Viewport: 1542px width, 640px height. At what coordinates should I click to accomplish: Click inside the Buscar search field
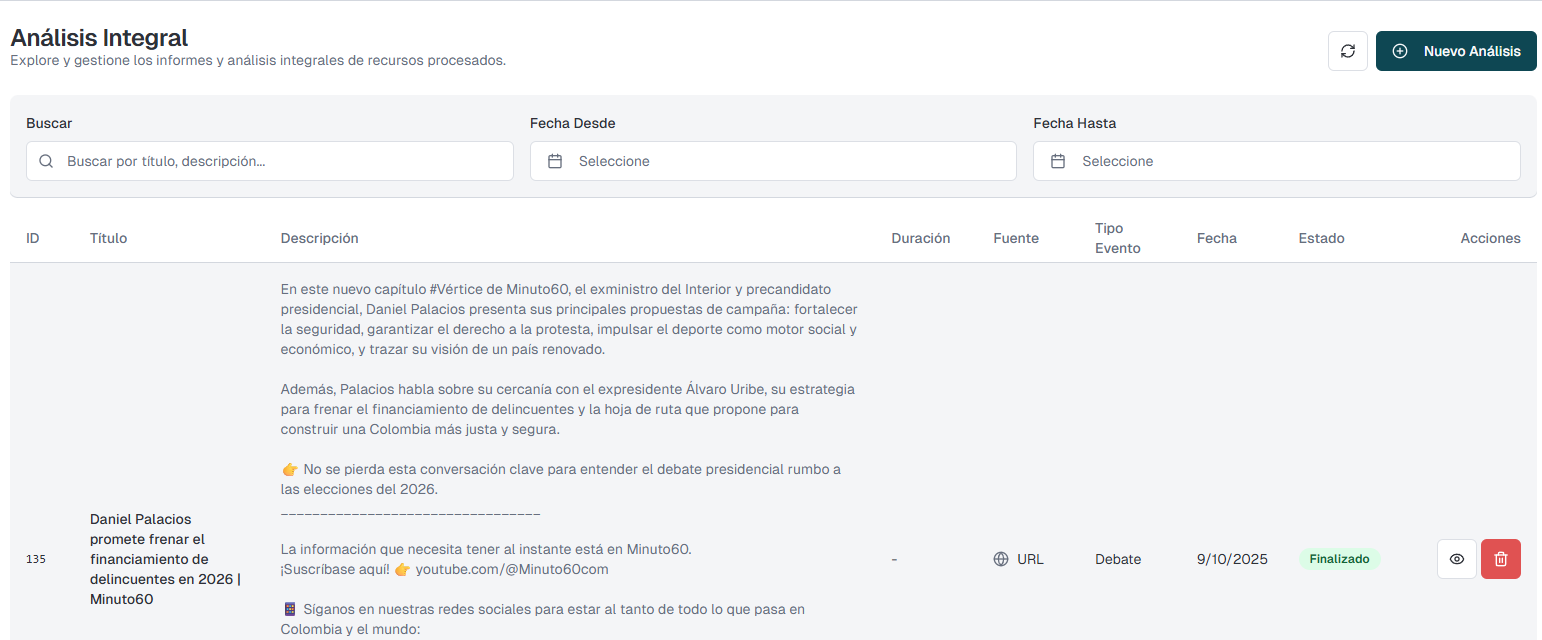click(270, 160)
